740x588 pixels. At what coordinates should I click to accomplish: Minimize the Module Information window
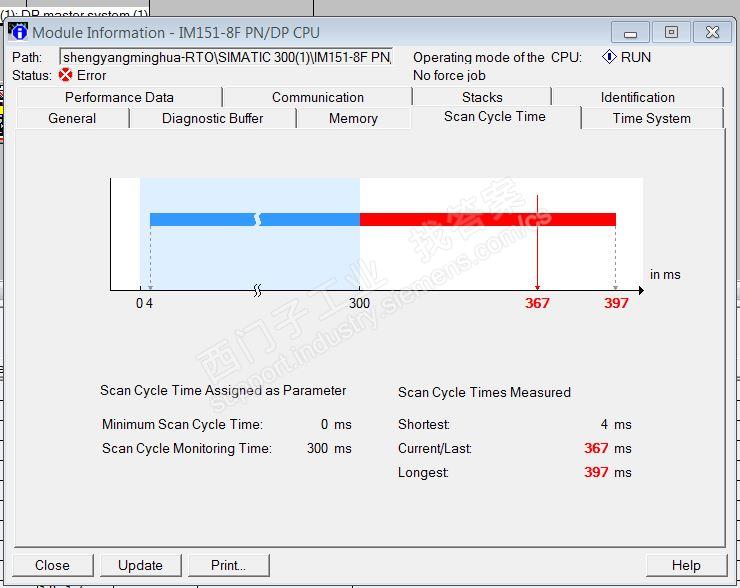630,33
